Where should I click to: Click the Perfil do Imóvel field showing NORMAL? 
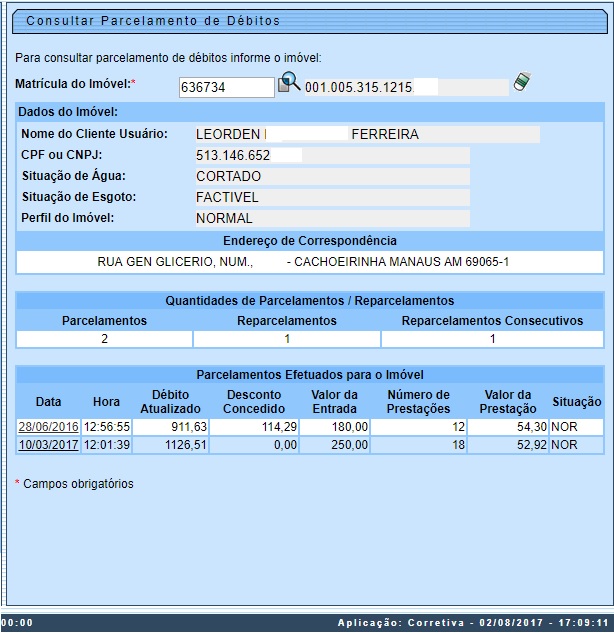click(x=331, y=218)
